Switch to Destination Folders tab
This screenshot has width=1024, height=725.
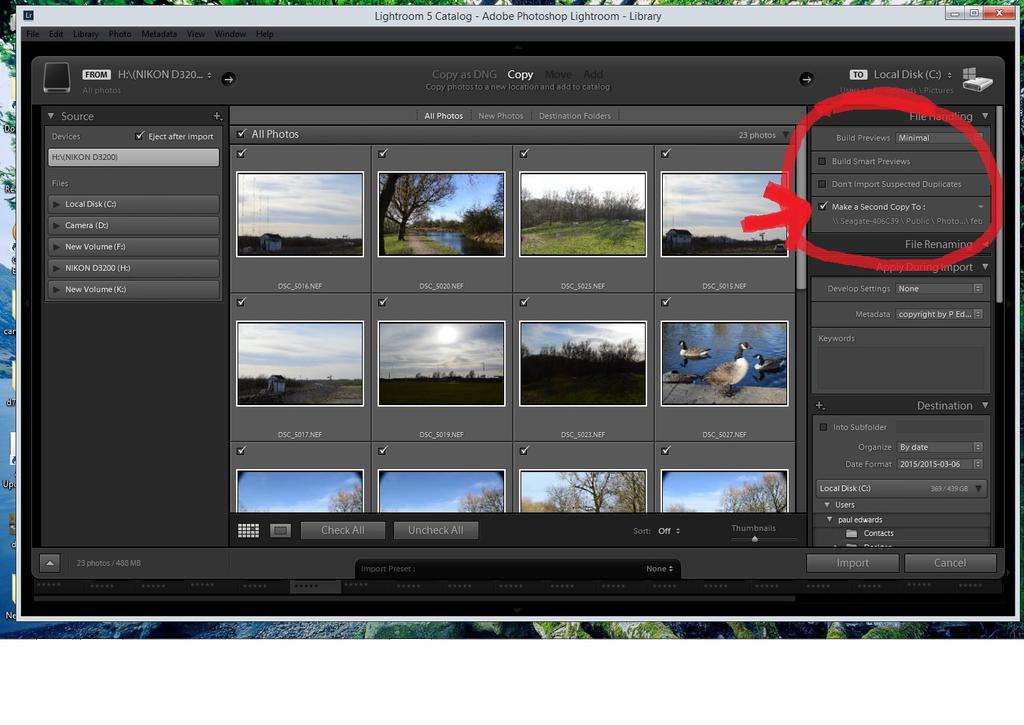575,116
